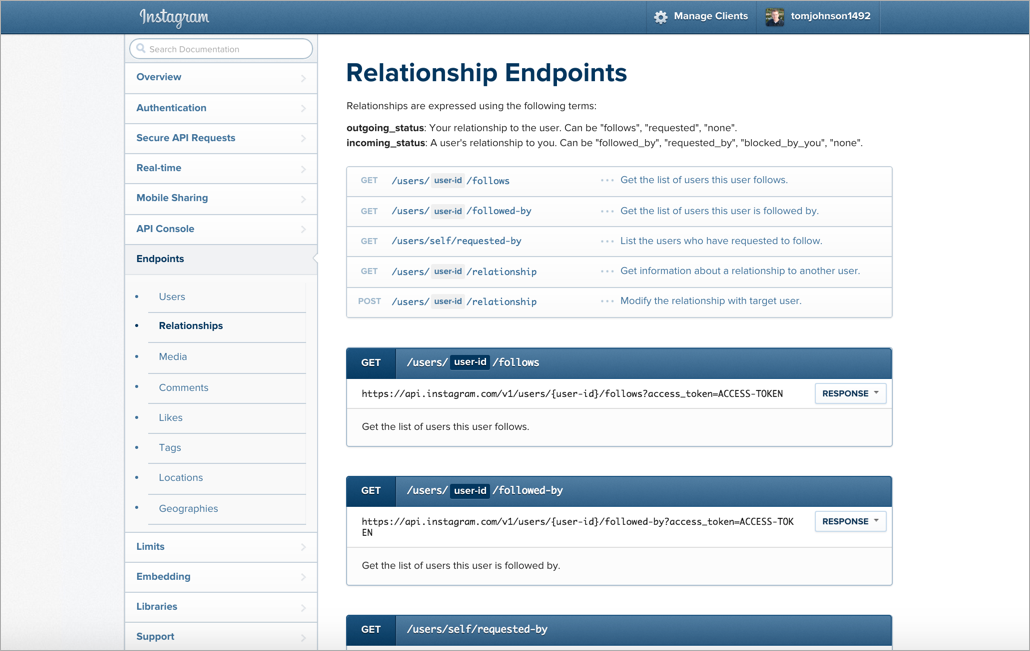The image size is (1030, 651).
Task: Select API Console in sidebar
Action: tap(165, 229)
